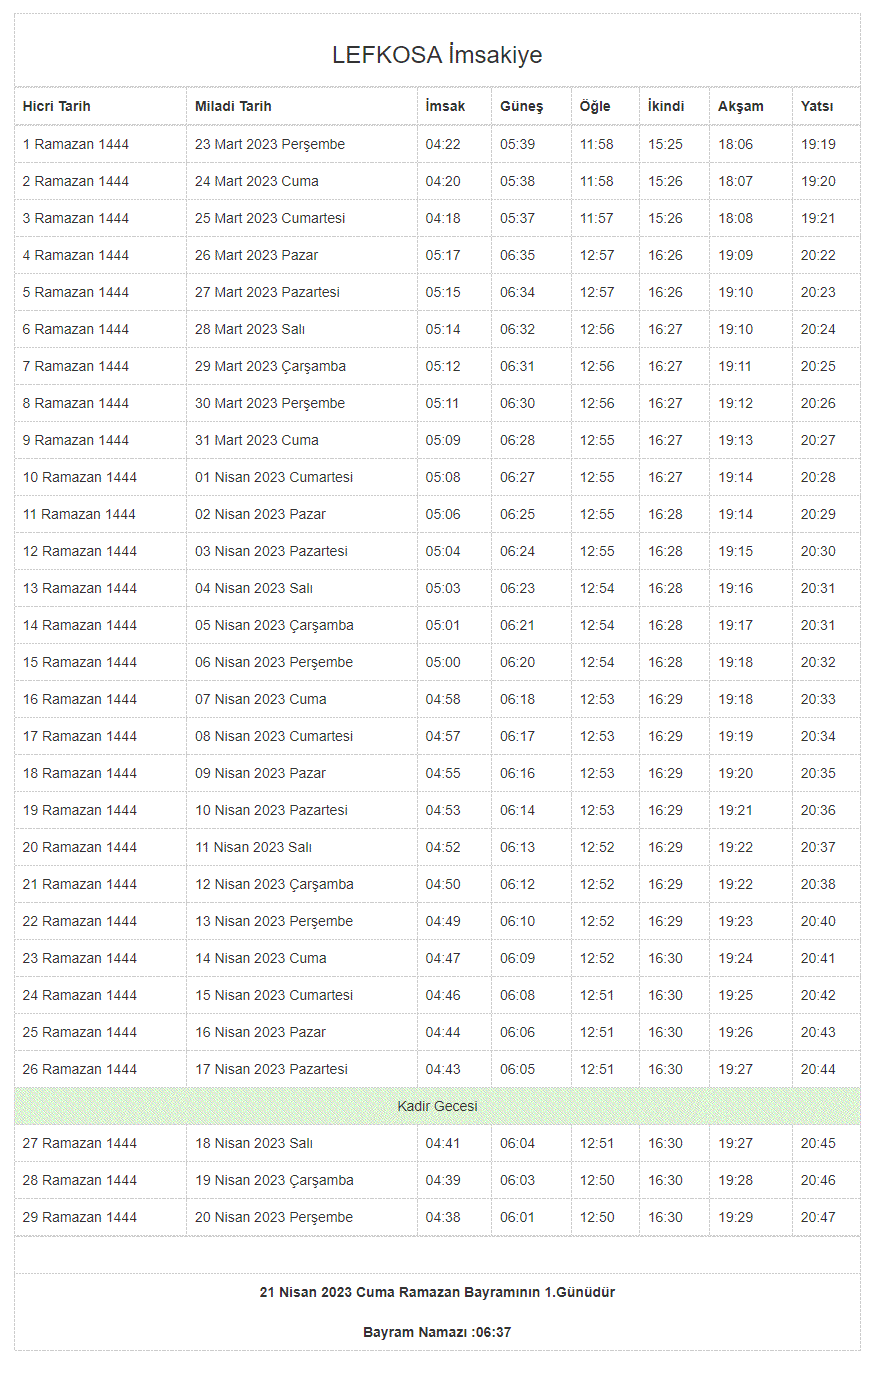Screen dimensions: 884x1375
Task: Click the Bayram Namazı 06:37 text
Action: coord(437,1332)
